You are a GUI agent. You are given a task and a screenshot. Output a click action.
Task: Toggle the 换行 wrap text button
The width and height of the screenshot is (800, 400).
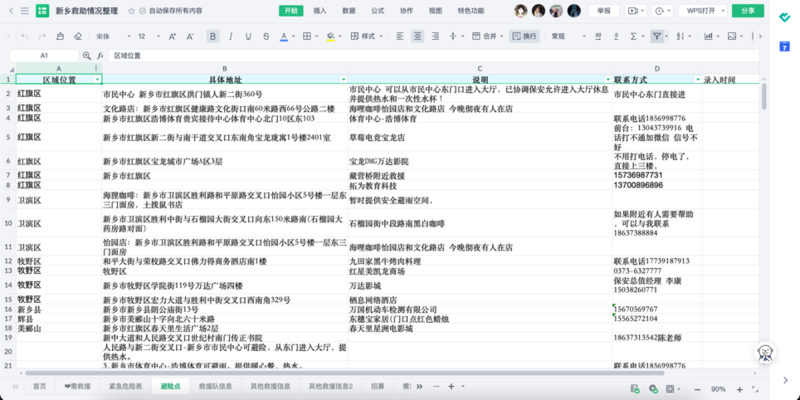525,36
